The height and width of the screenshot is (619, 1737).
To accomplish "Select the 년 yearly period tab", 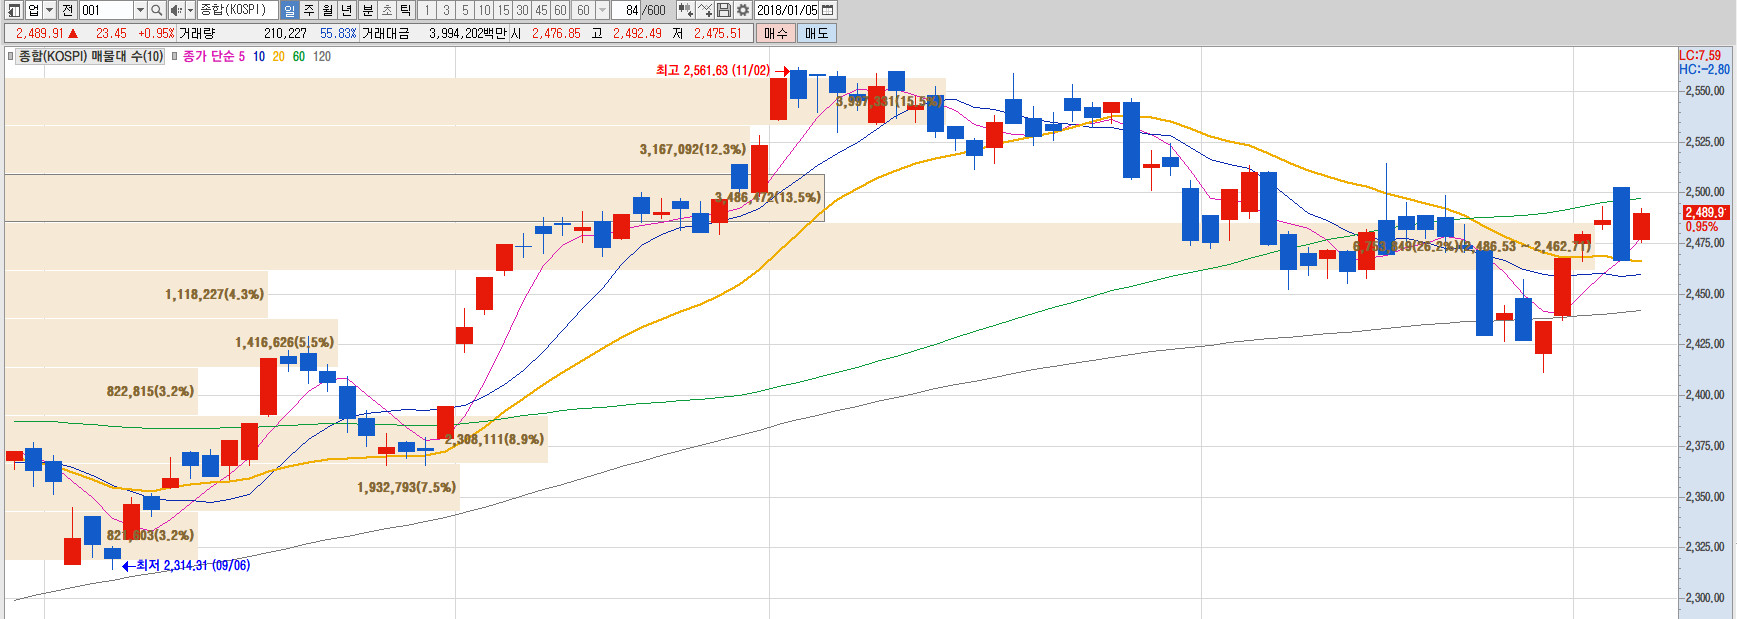I will tap(347, 10).
